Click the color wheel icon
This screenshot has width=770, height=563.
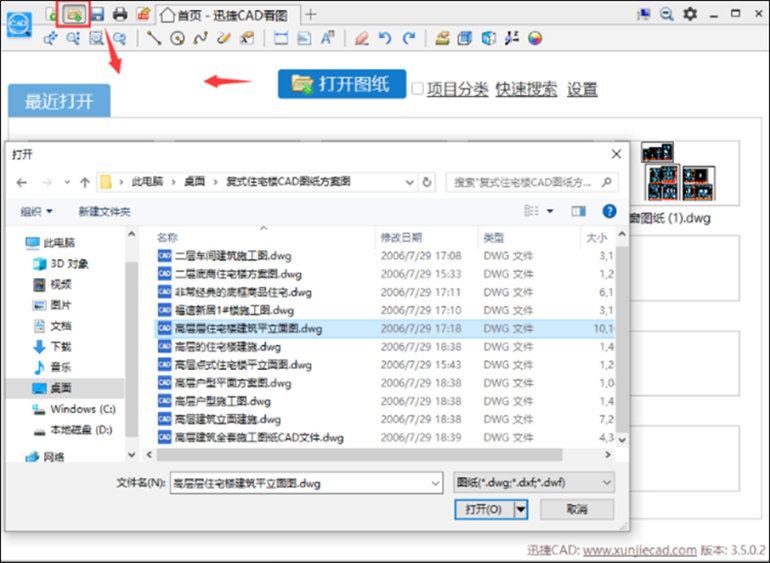pyautogui.click(x=535, y=38)
